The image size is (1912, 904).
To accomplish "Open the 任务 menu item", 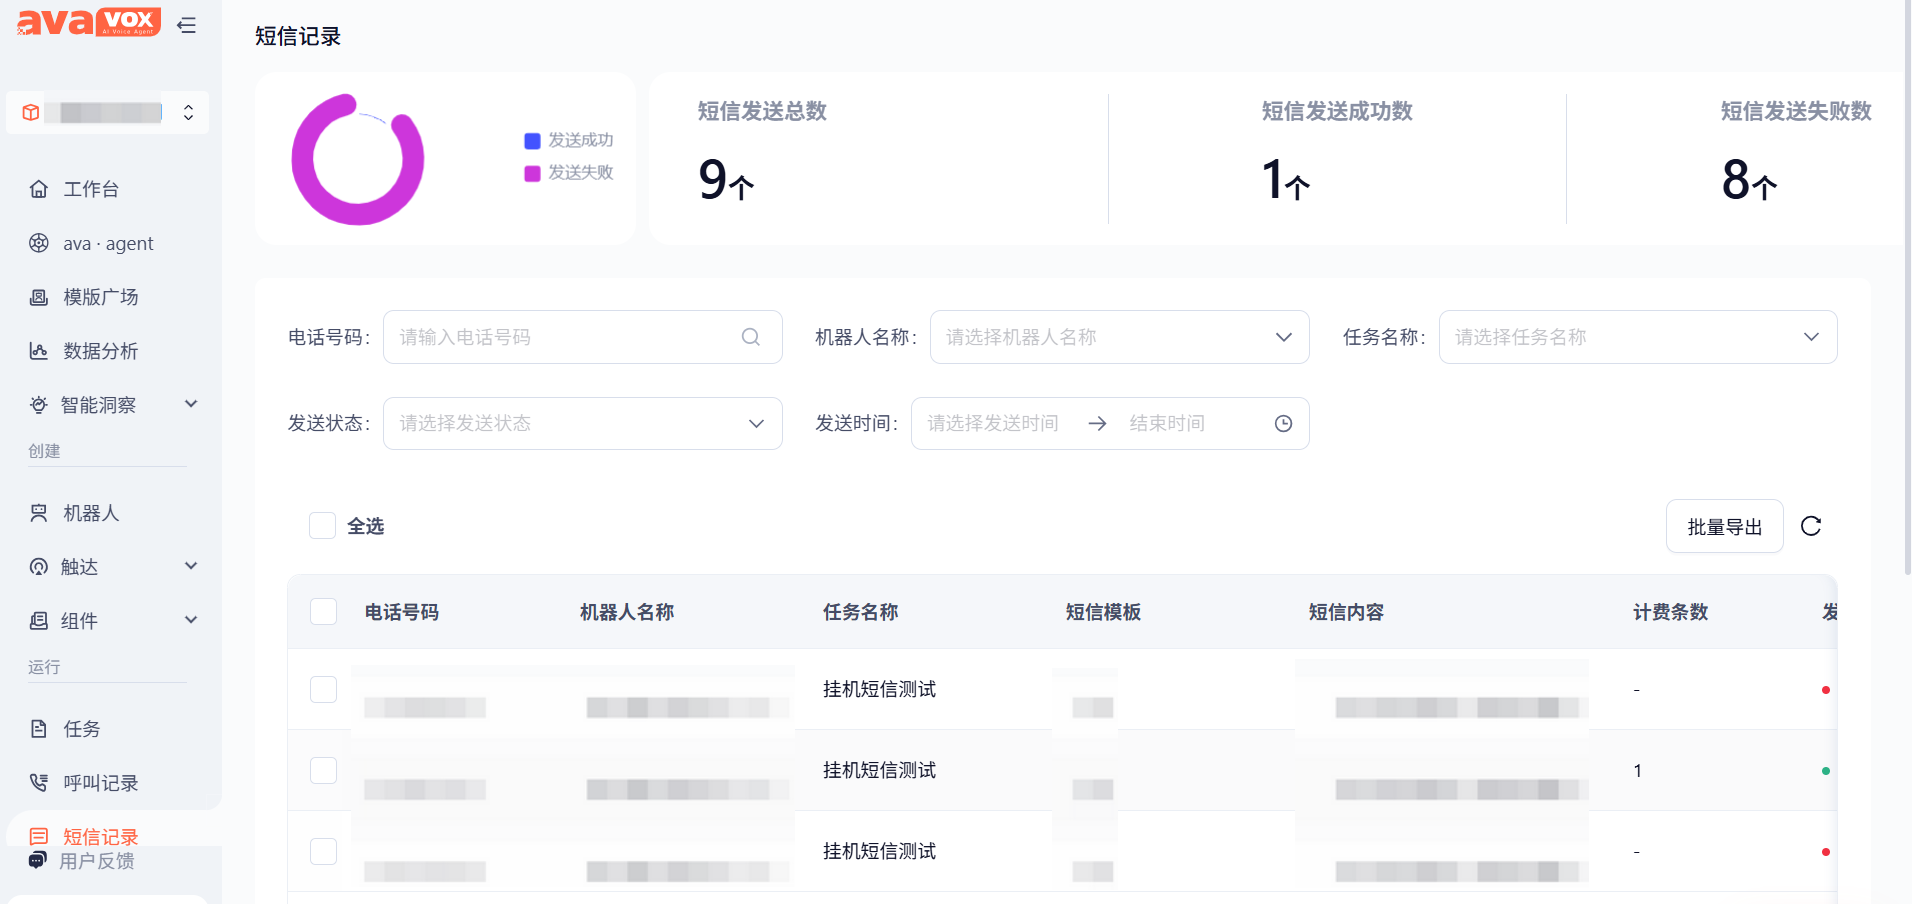I will [x=81, y=729].
